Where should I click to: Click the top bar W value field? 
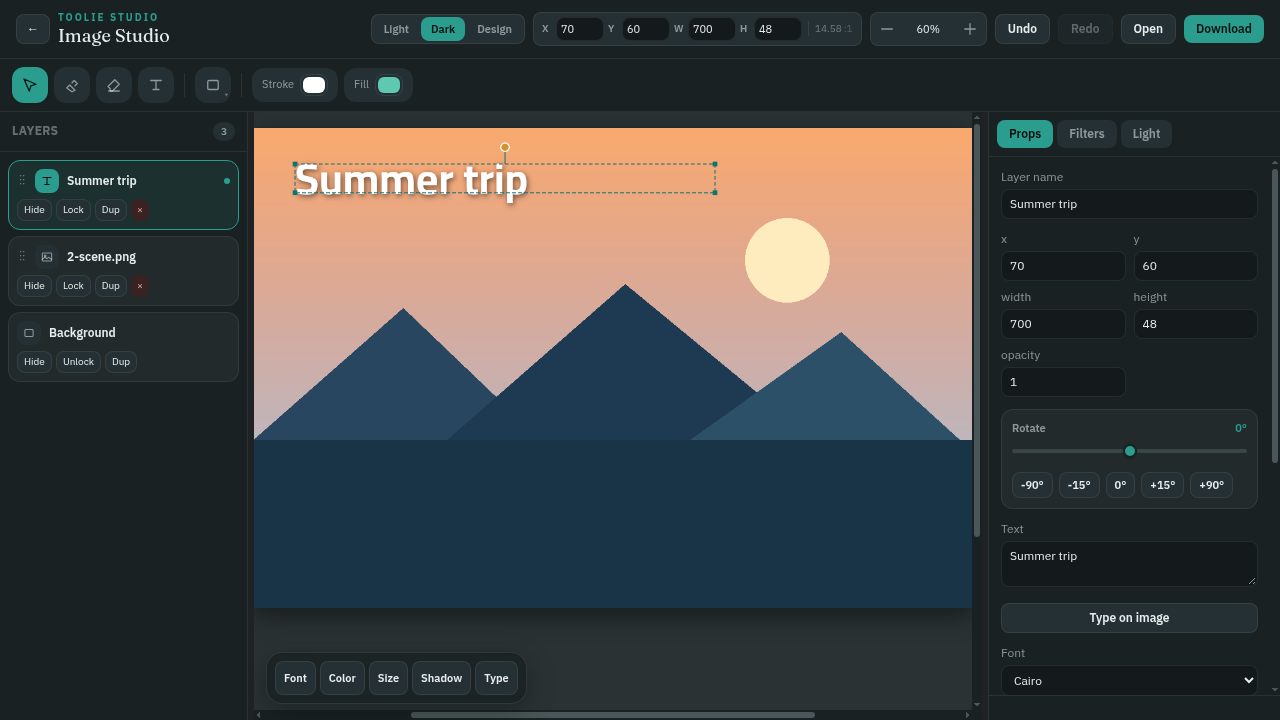(712, 29)
